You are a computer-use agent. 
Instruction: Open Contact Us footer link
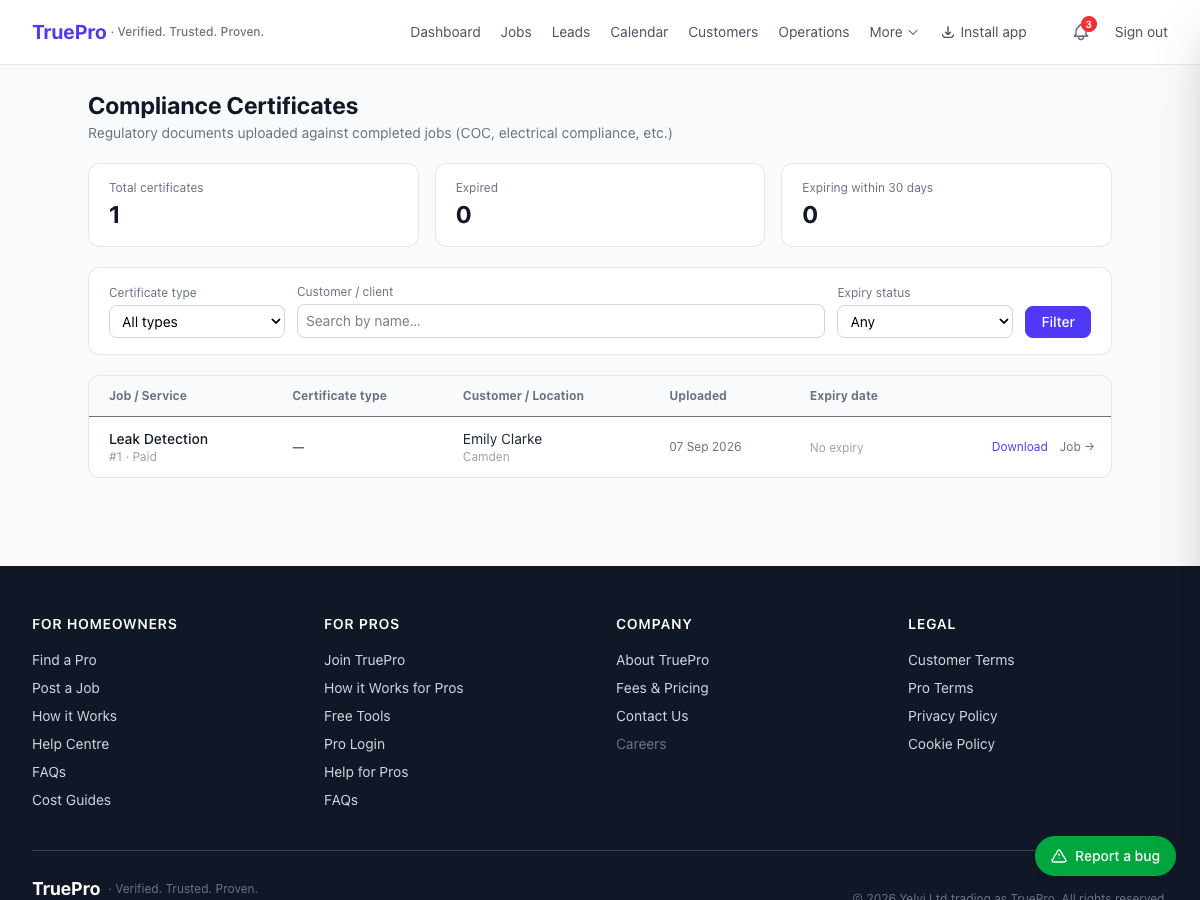(652, 716)
